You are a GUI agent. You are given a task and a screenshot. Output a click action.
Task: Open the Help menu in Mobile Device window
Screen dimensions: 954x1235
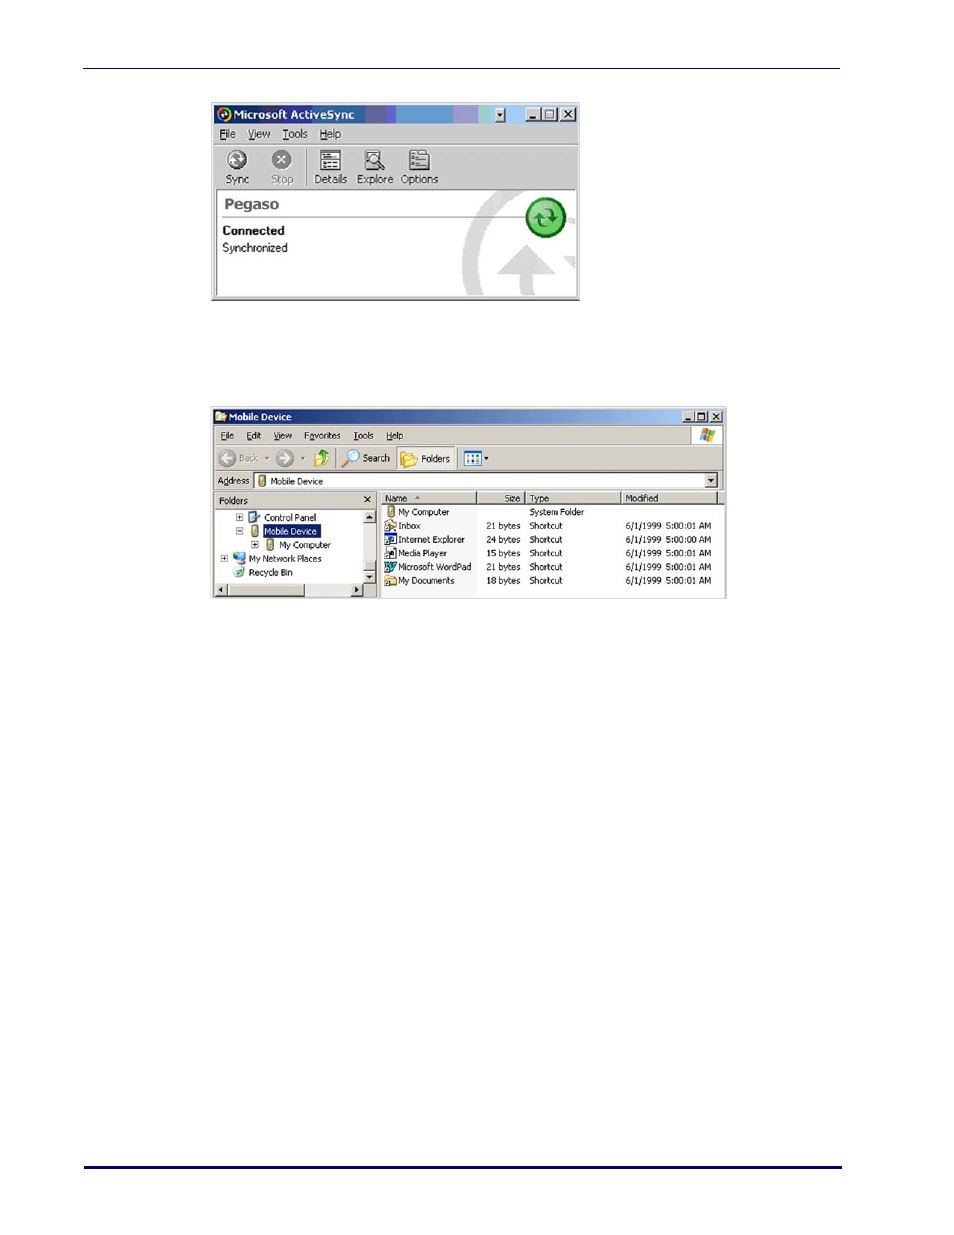(395, 436)
